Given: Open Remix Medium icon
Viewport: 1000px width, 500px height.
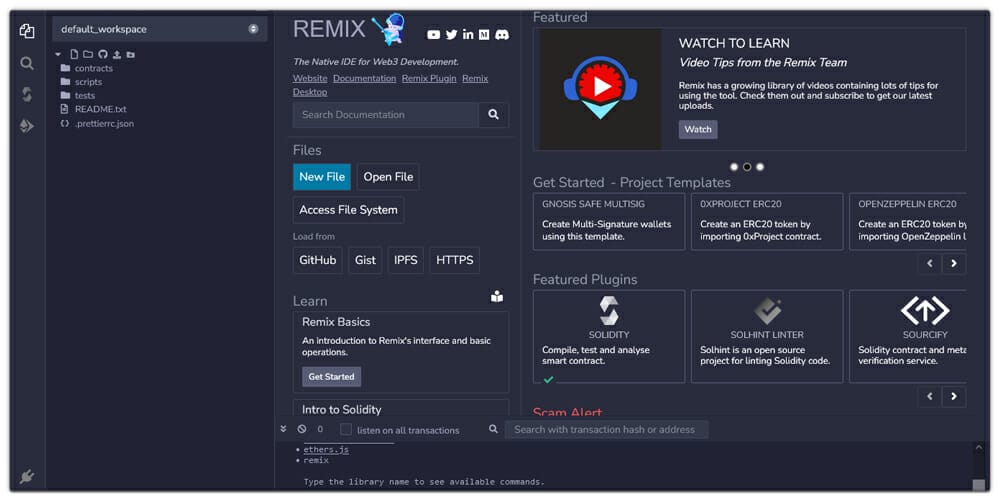Looking at the screenshot, I should point(484,35).
